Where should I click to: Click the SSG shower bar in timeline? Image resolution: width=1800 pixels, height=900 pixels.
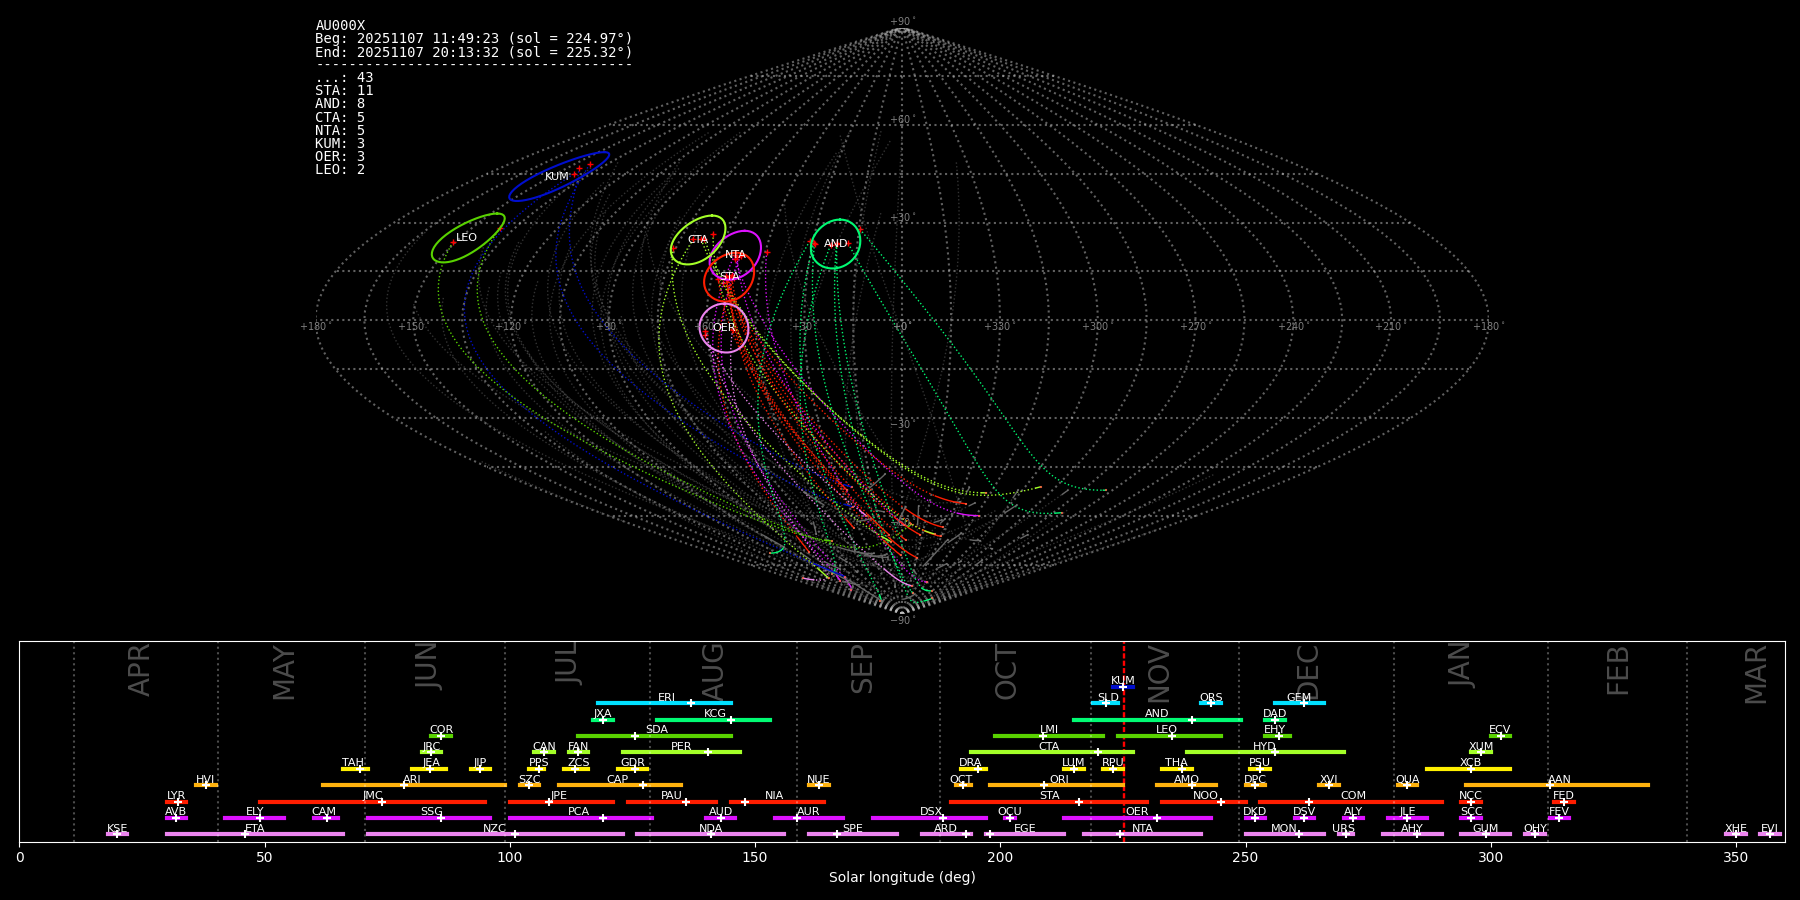point(429,818)
